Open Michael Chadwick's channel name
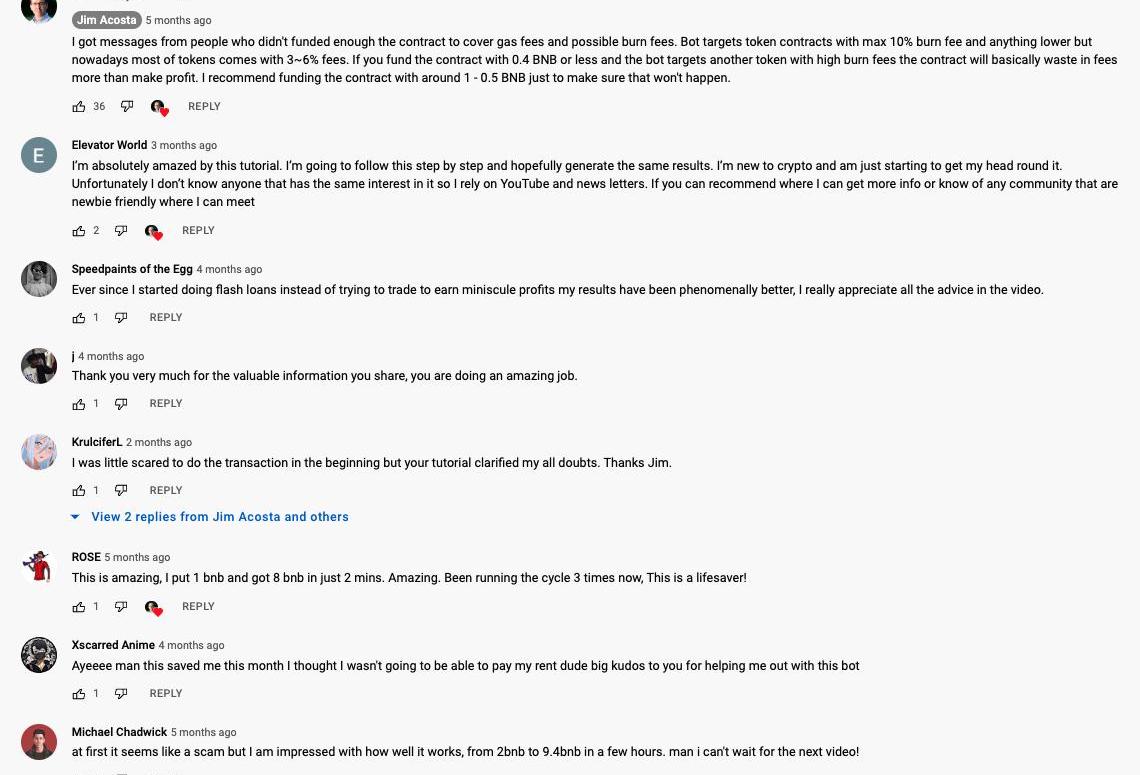The width and height of the screenshot is (1140, 775). coord(119,732)
